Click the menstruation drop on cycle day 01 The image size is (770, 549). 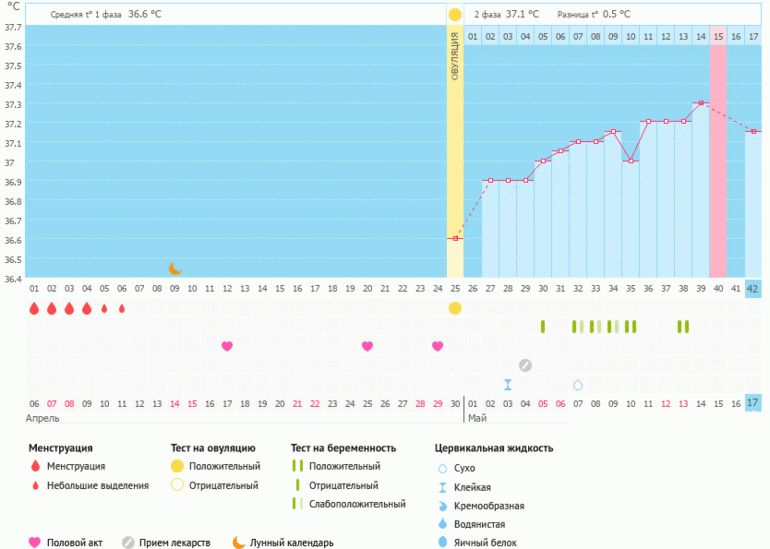coord(34,308)
